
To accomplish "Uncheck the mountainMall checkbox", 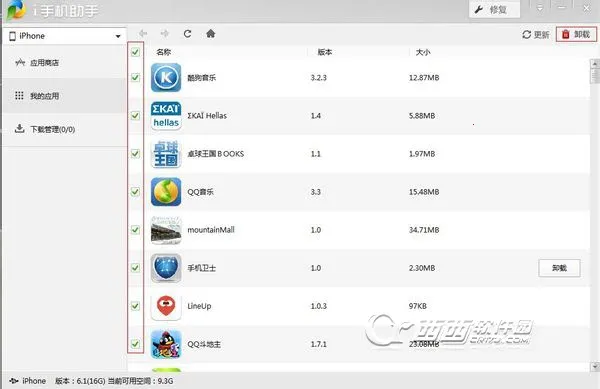I will (x=135, y=229).
